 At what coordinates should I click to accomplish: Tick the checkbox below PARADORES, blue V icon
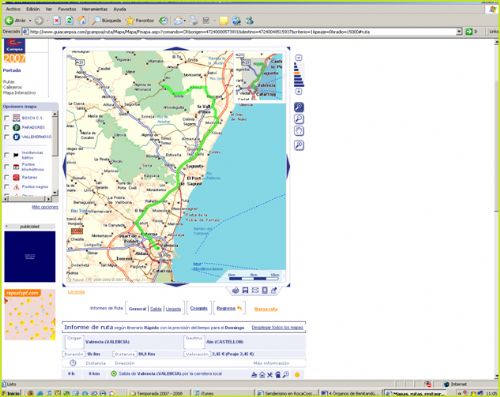pyautogui.click(x=7, y=137)
